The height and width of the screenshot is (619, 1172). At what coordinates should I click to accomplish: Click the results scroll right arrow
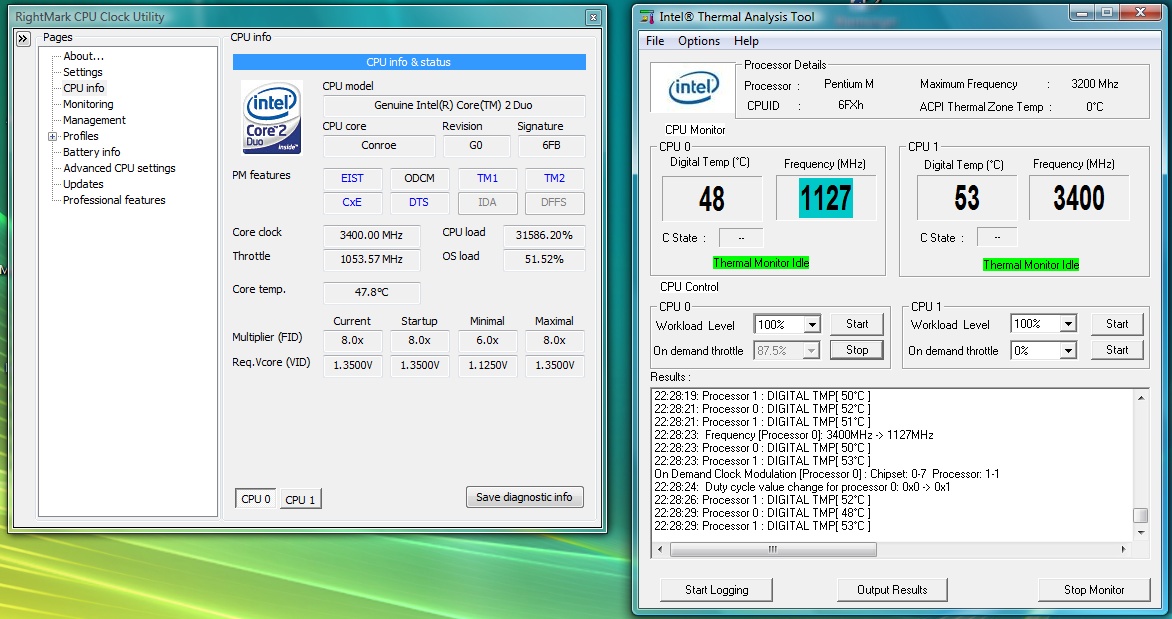pos(1123,549)
